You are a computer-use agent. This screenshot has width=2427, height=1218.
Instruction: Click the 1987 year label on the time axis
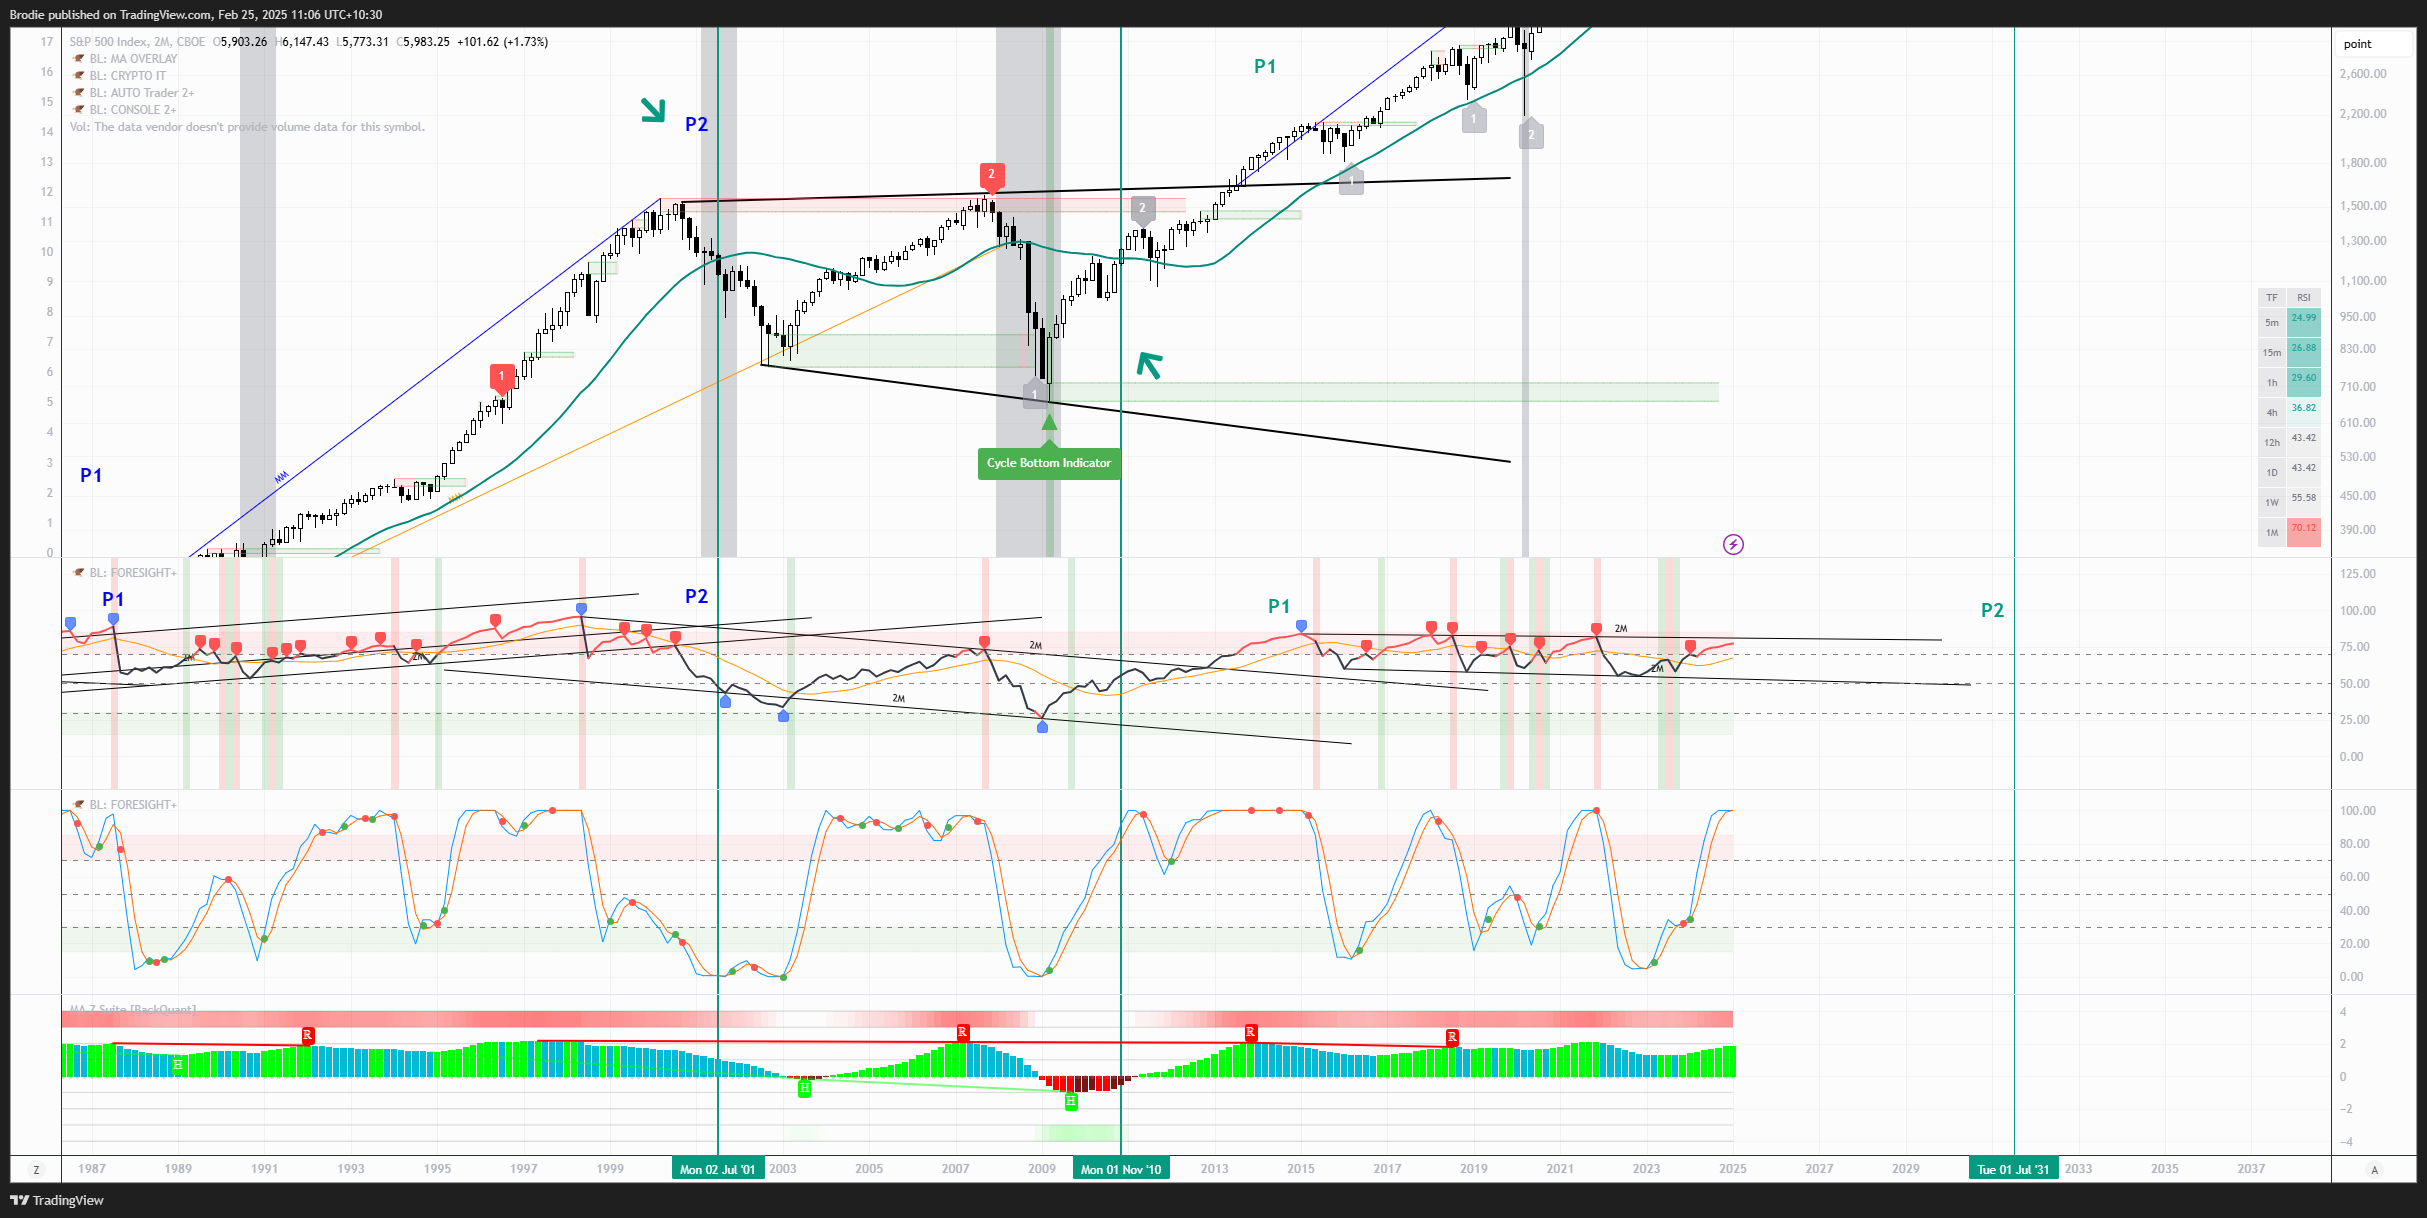(92, 1169)
